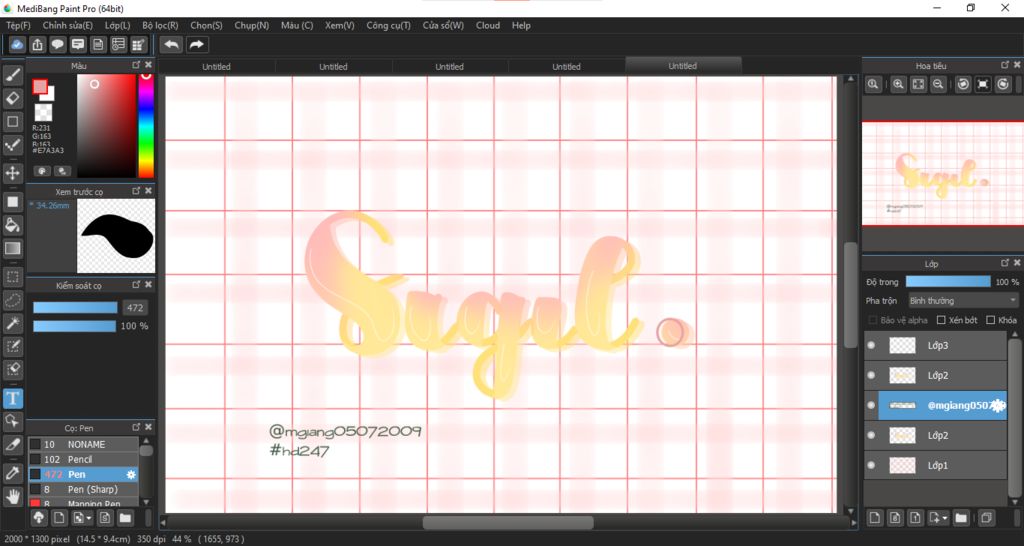Switch to the first Untitled tab
This screenshot has width=1024, height=546.
pos(216,67)
